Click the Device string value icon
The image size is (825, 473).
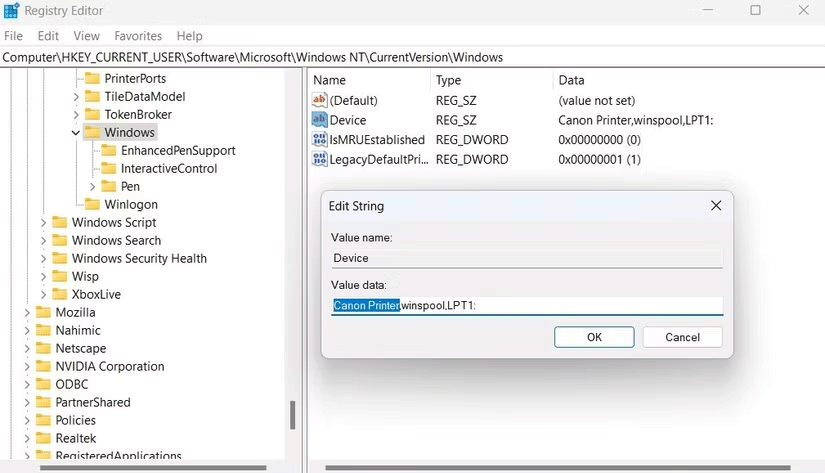[x=320, y=120]
